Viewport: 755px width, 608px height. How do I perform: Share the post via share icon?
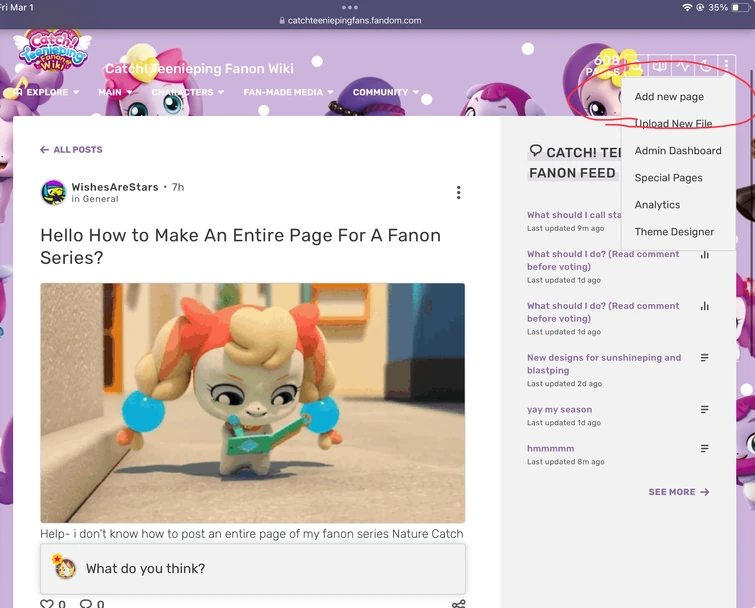[458, 604]
